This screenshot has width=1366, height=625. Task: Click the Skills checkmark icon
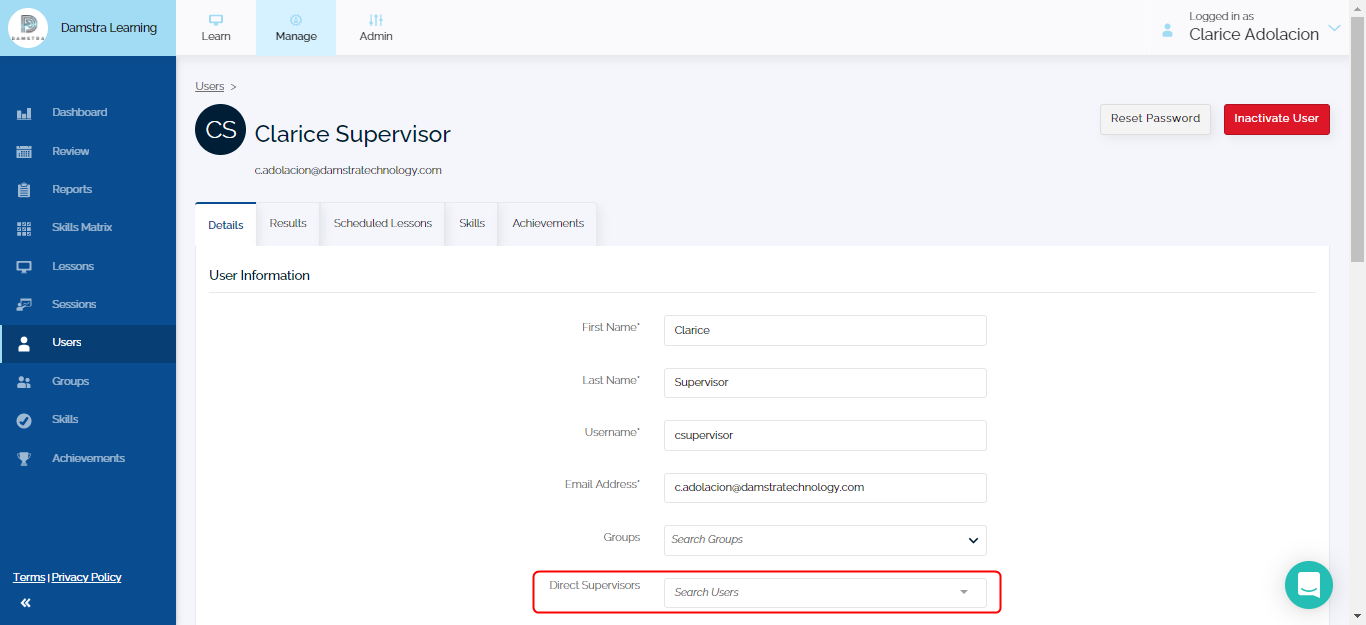point(25,420)
